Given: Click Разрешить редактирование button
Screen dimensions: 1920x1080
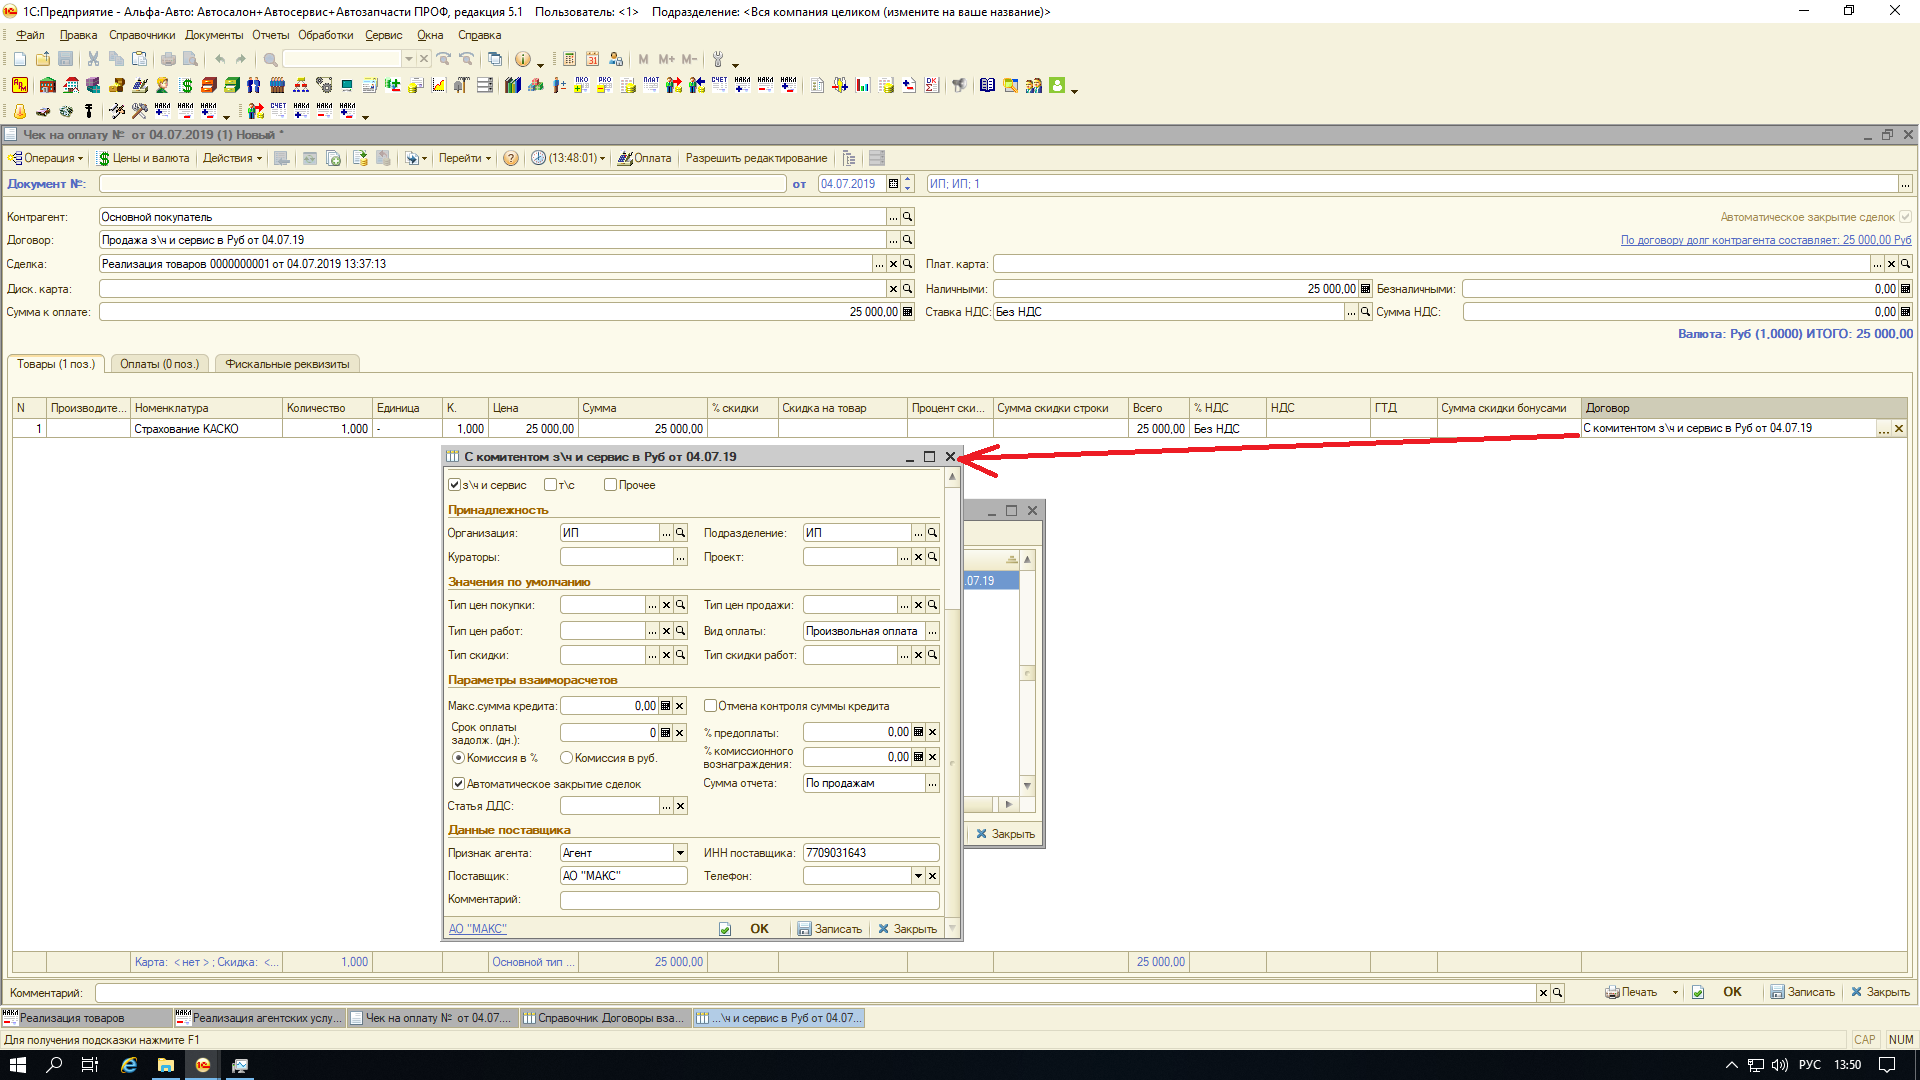Looking at the screenshot, I should click(x=756, y=158).
